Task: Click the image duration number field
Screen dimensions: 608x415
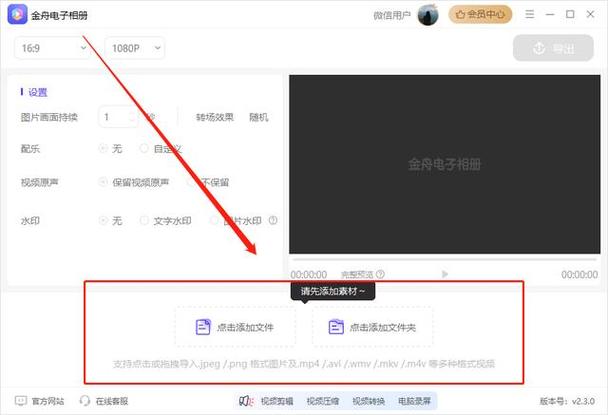Action: [x=118, y=117]
